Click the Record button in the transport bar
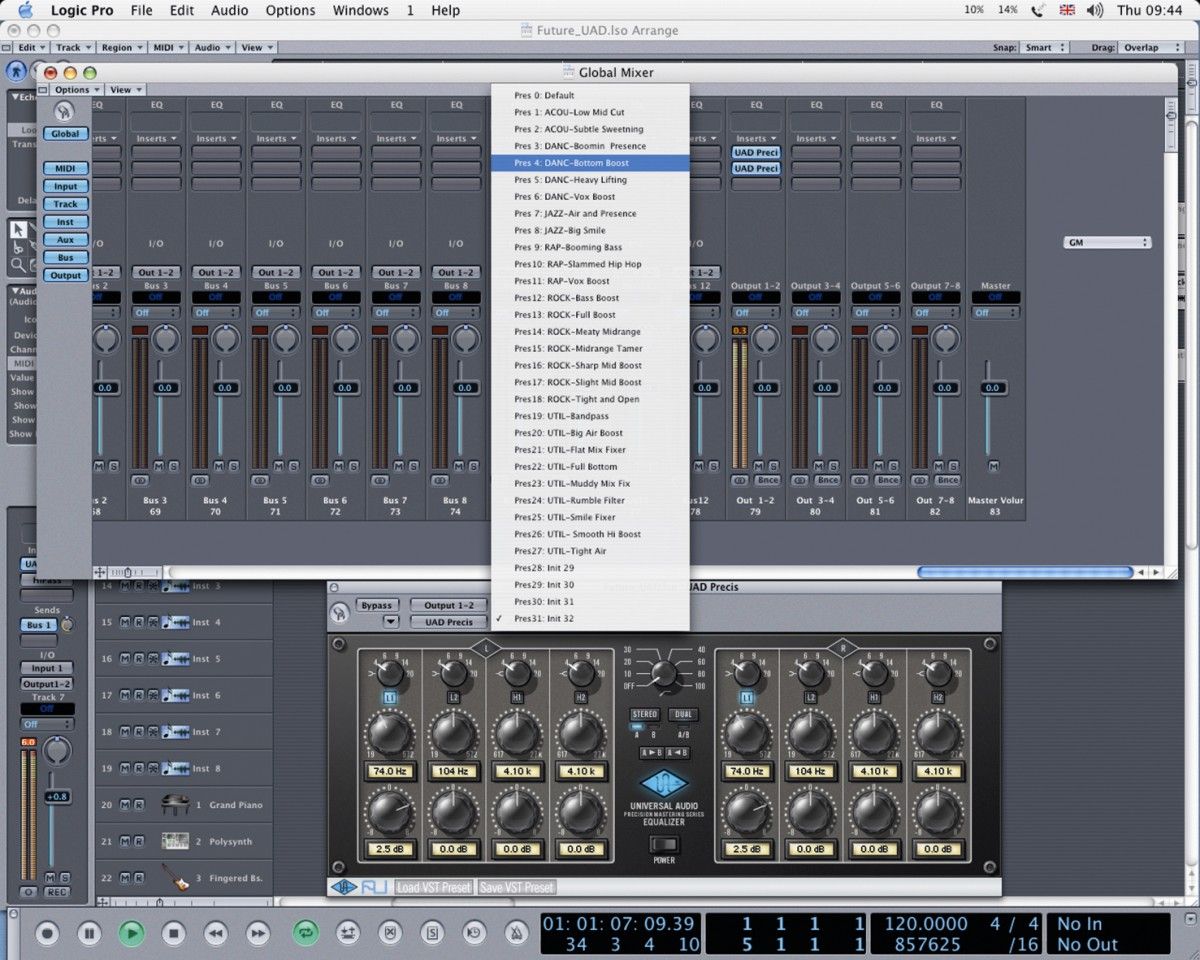The height and width of the screenshot is (960, 1200). [x=47, y=934]
